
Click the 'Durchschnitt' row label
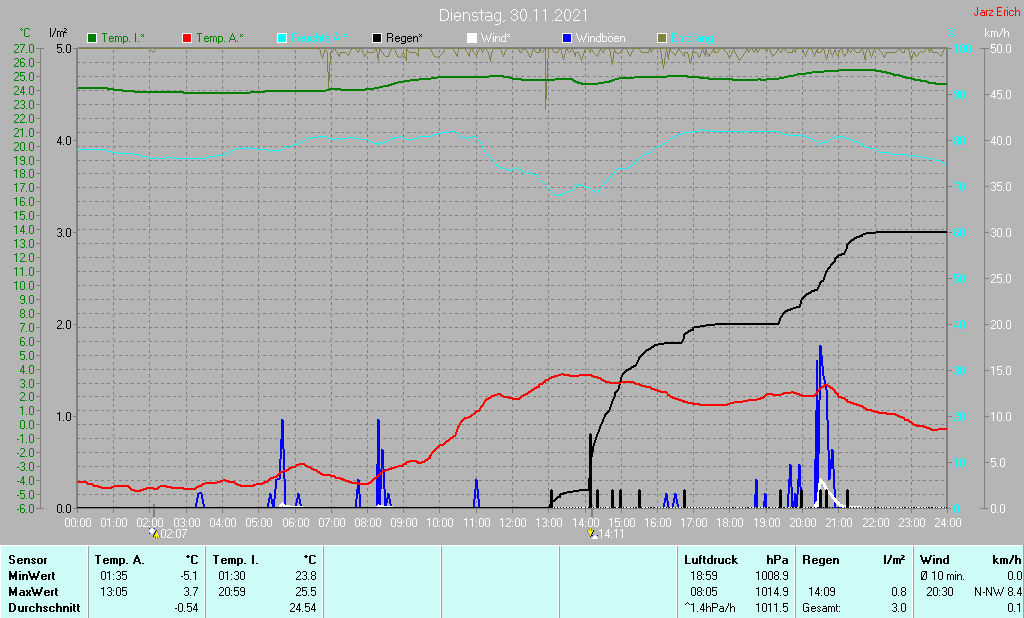(44, 608)
